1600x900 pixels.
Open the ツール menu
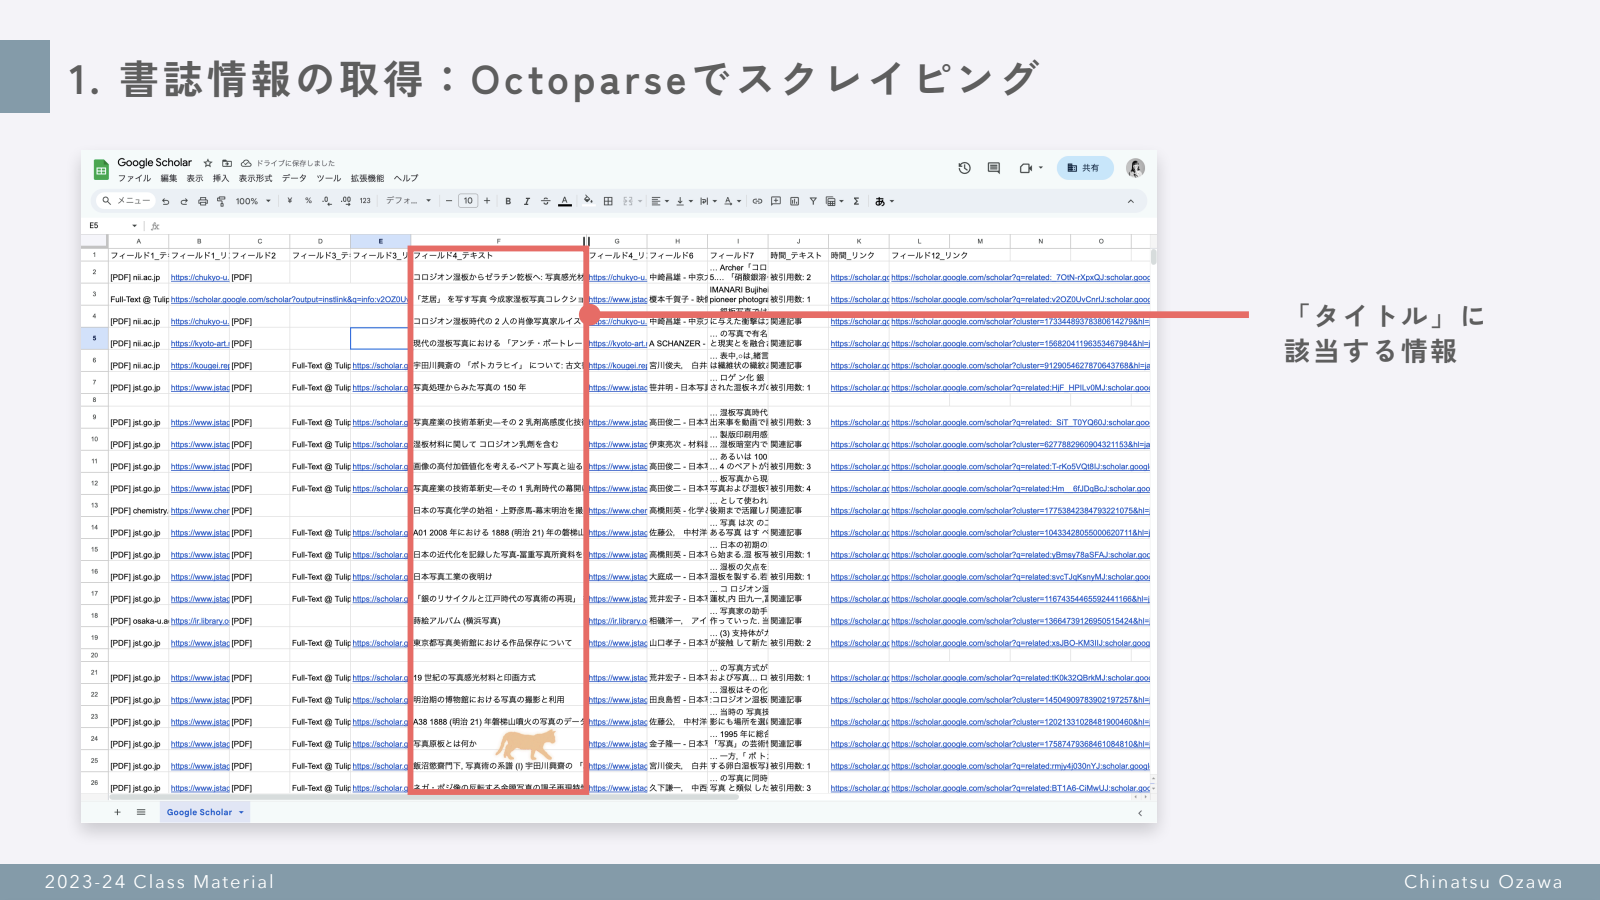pos(329,179)
